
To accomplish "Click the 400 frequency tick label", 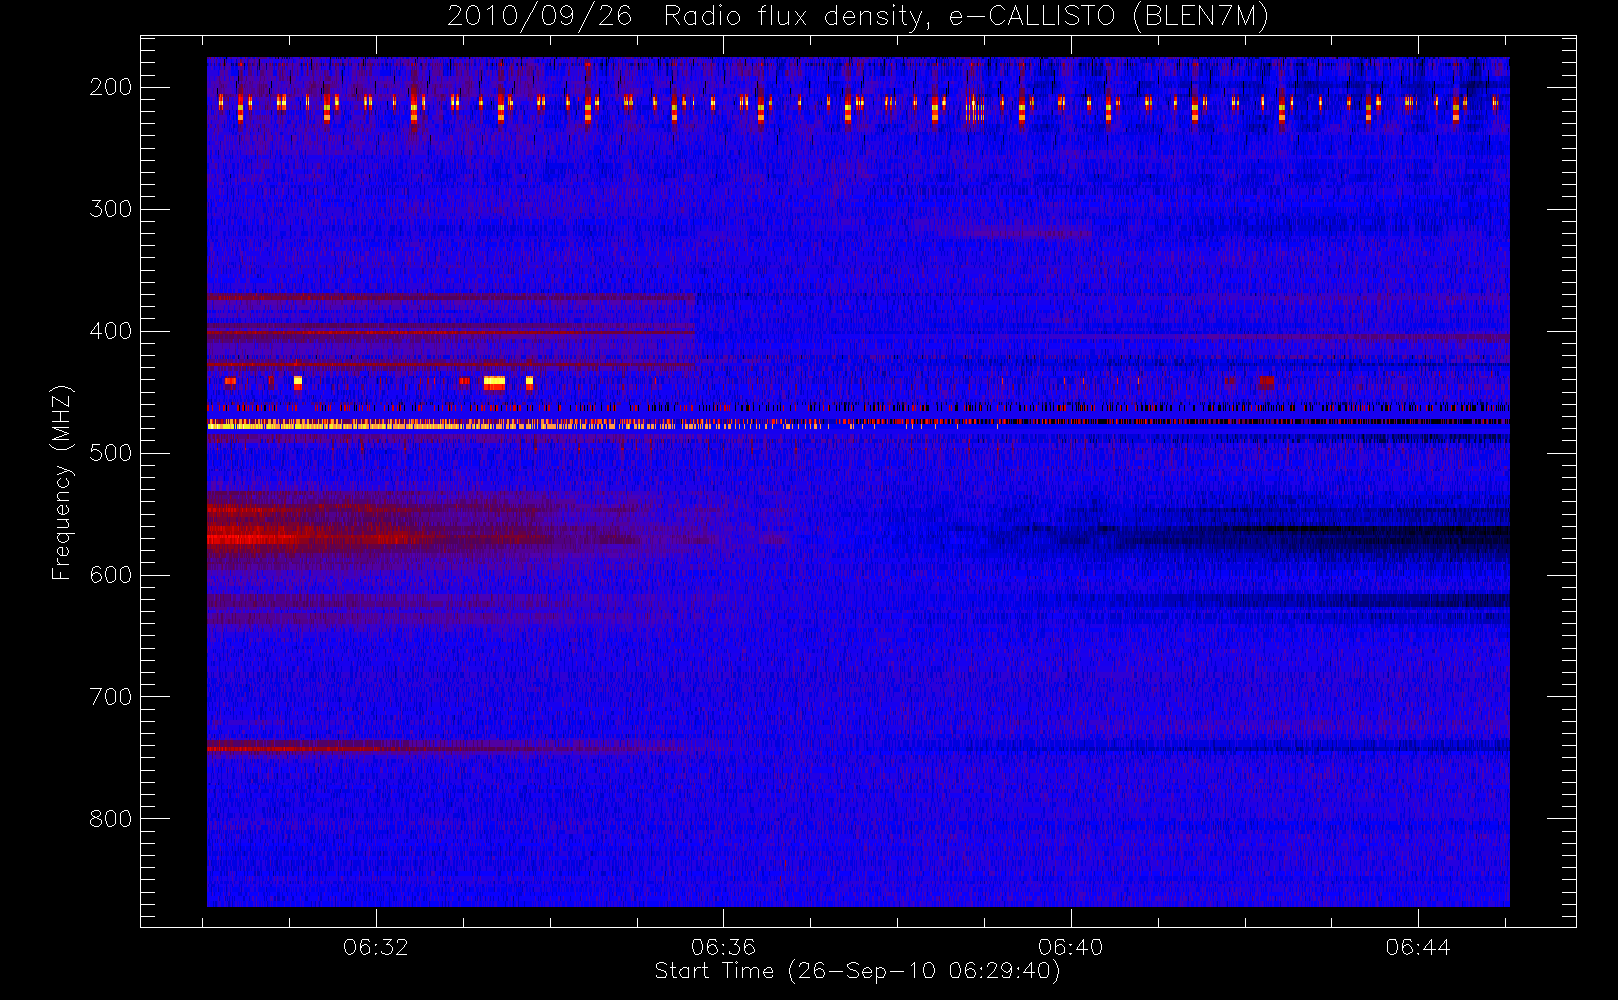I will 111,331.
